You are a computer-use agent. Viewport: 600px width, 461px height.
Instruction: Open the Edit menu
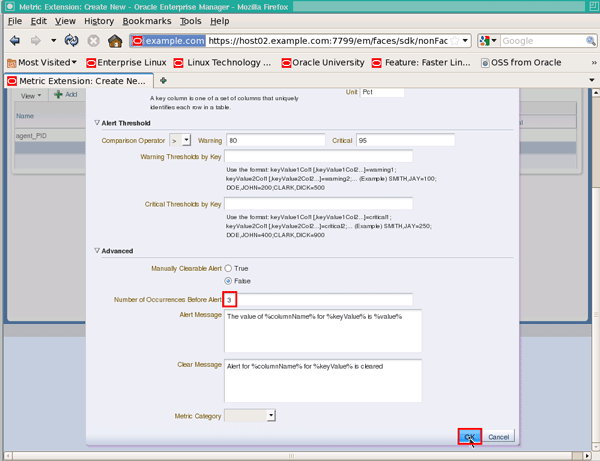39,21
